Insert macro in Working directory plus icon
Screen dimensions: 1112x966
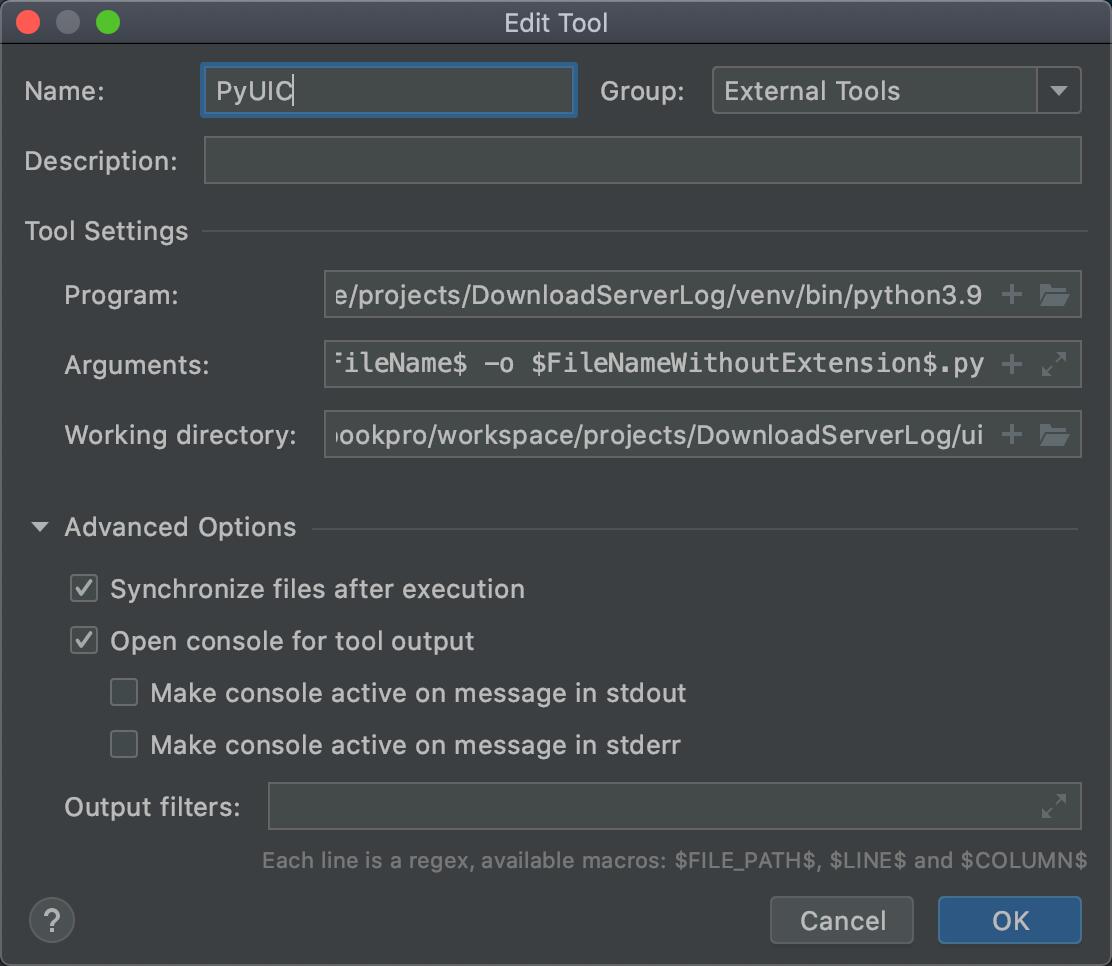pos(1011,434)
